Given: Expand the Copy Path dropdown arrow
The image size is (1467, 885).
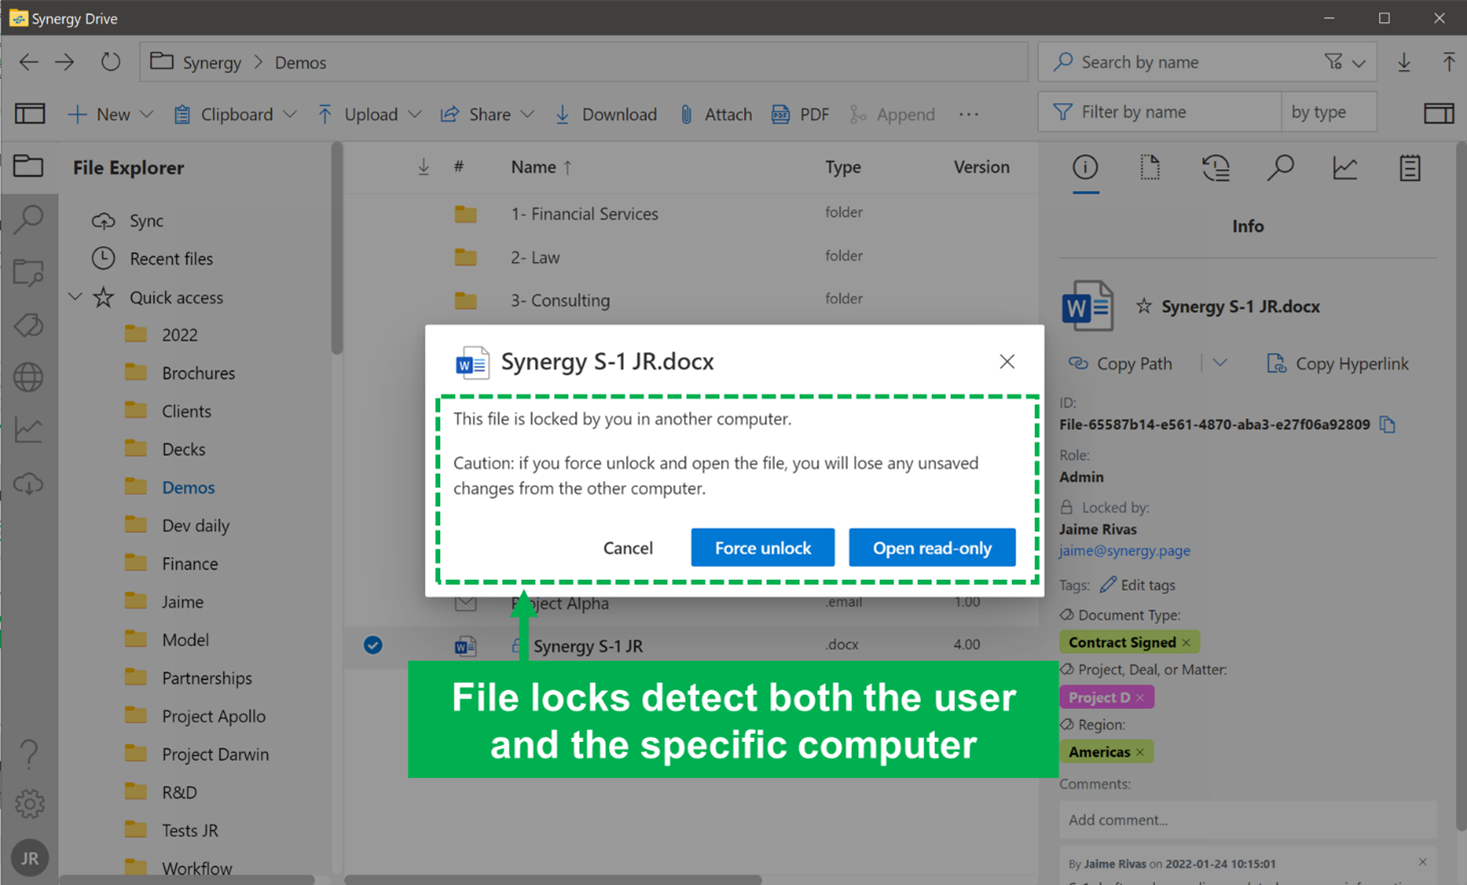Looking at the screenshot, I should [1220, 363].
